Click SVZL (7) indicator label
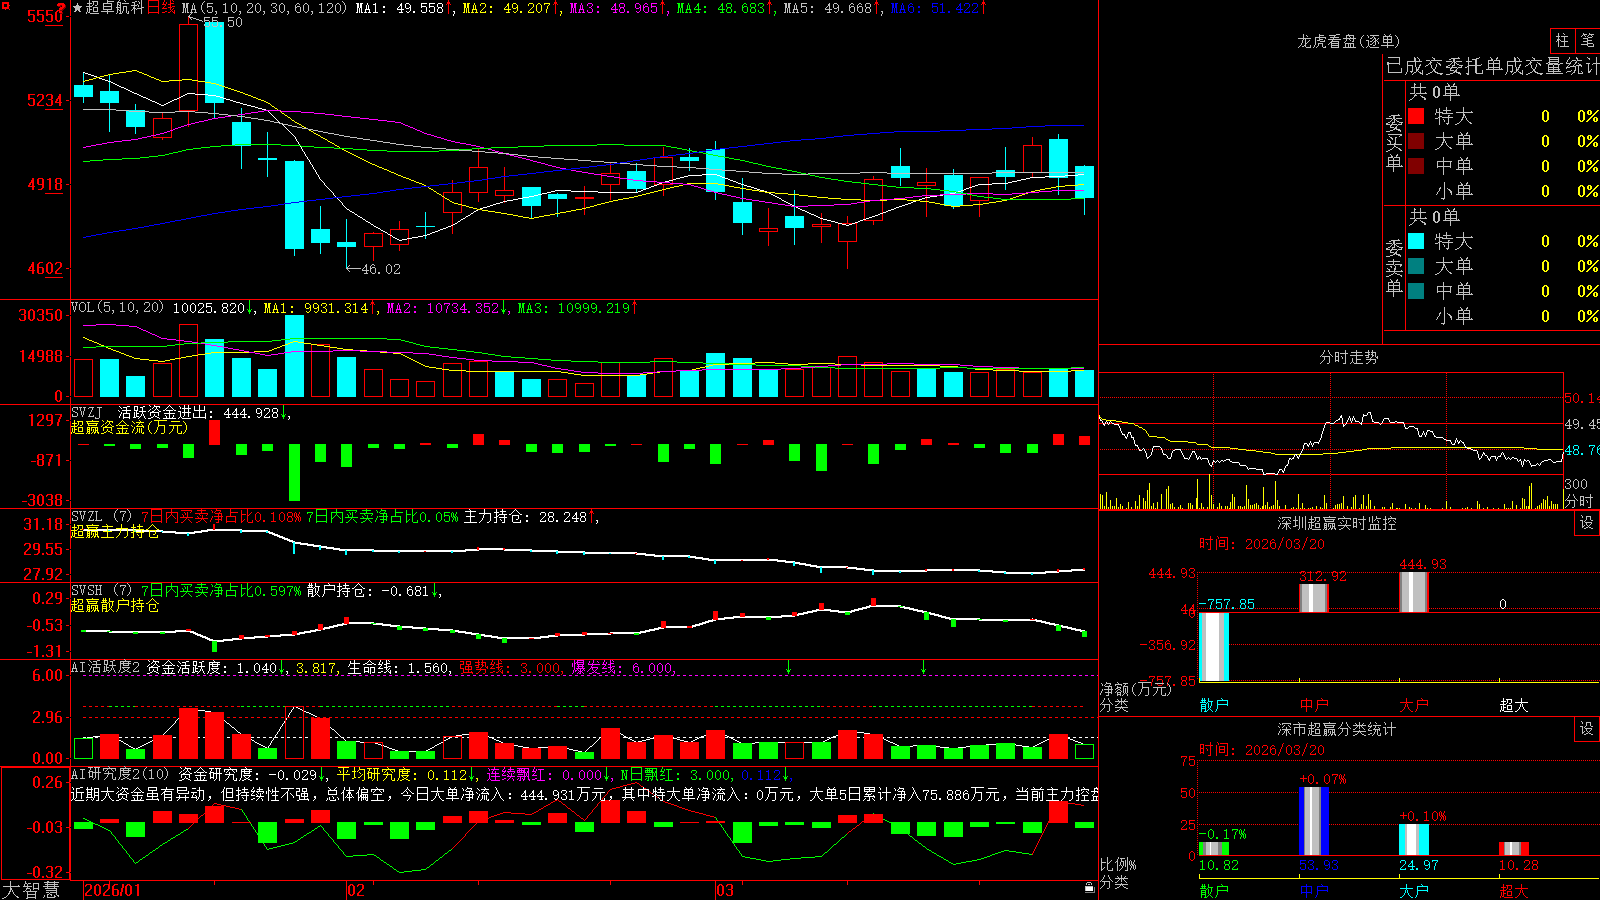 [101, 517]
